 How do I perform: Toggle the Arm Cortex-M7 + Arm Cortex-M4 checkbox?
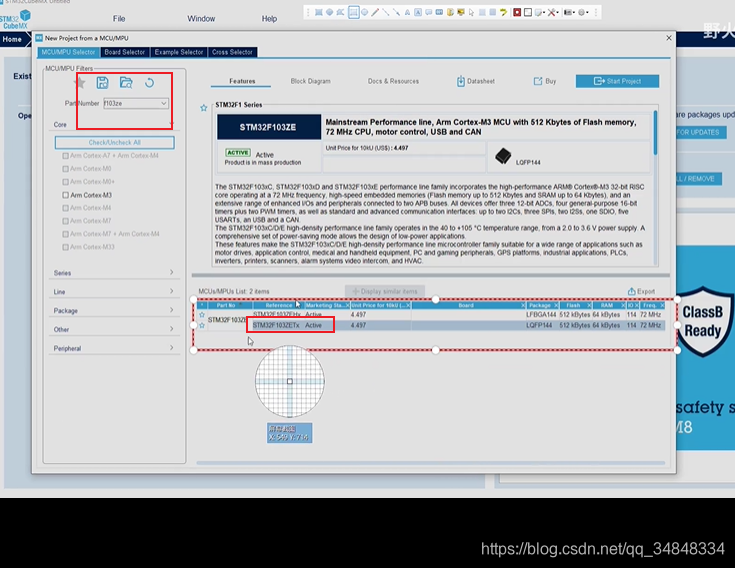(66, 234)
